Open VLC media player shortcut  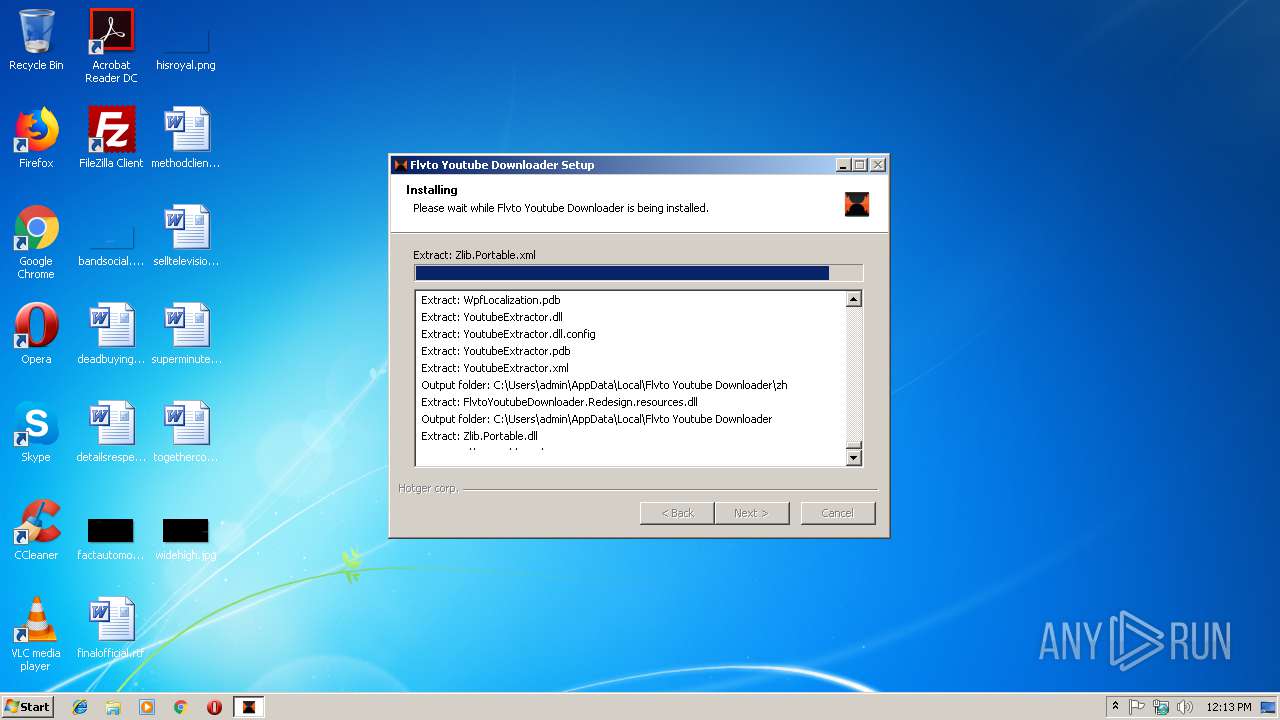(36, 634)
